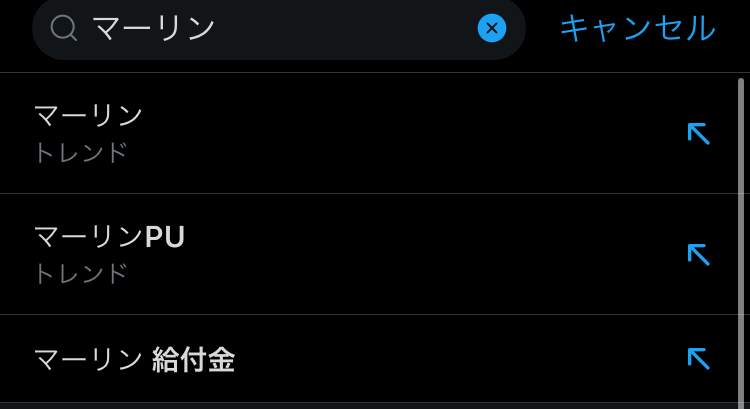Cancel the search with キャンセル

pyautogui.click(x=637, y=28)
